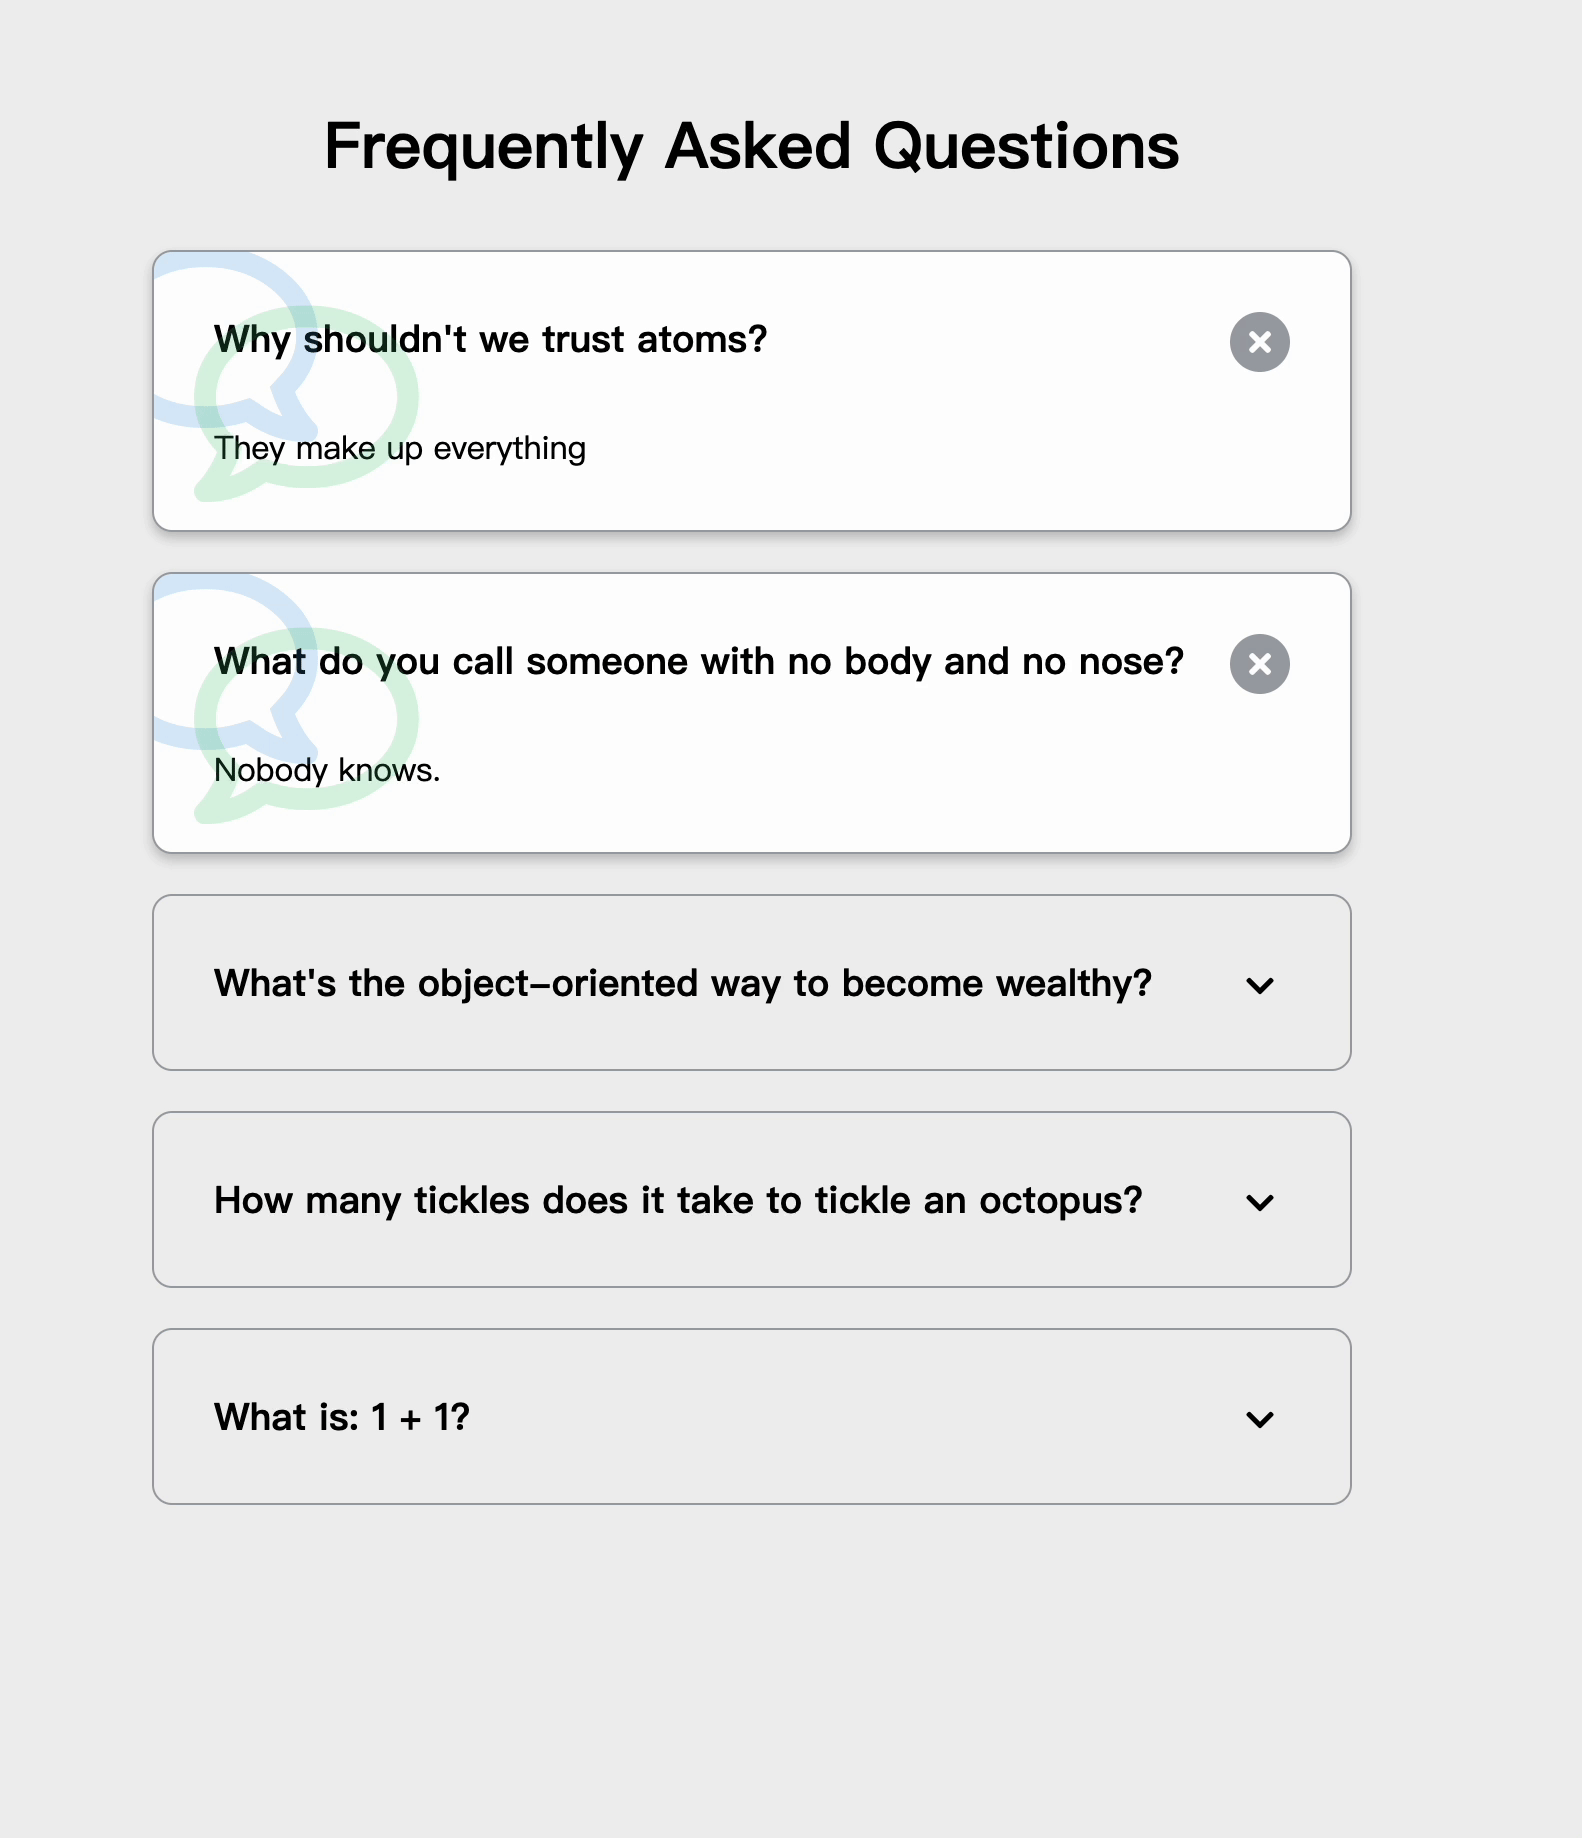
Task: Click the chat bubble icon in nobody card
Action: (286, 699)
